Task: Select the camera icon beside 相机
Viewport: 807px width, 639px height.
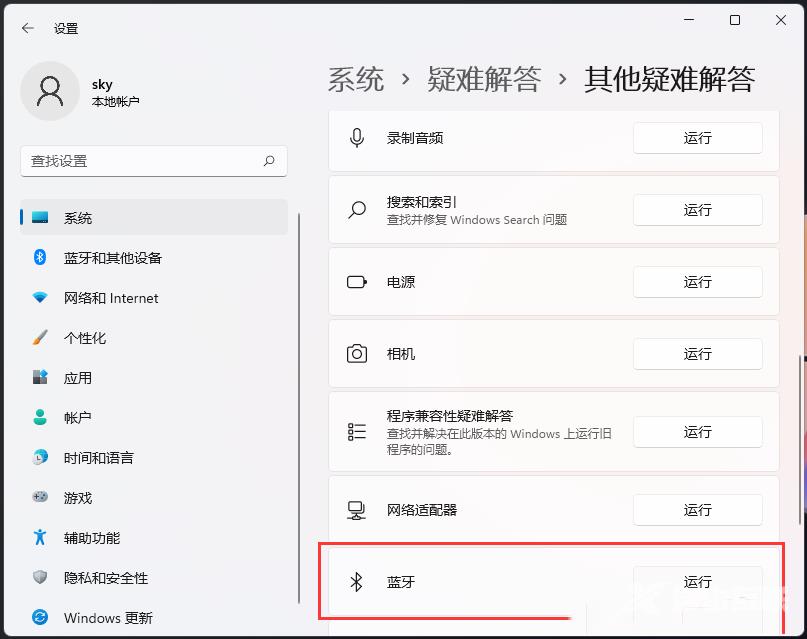Action: (x=357, y=354)
